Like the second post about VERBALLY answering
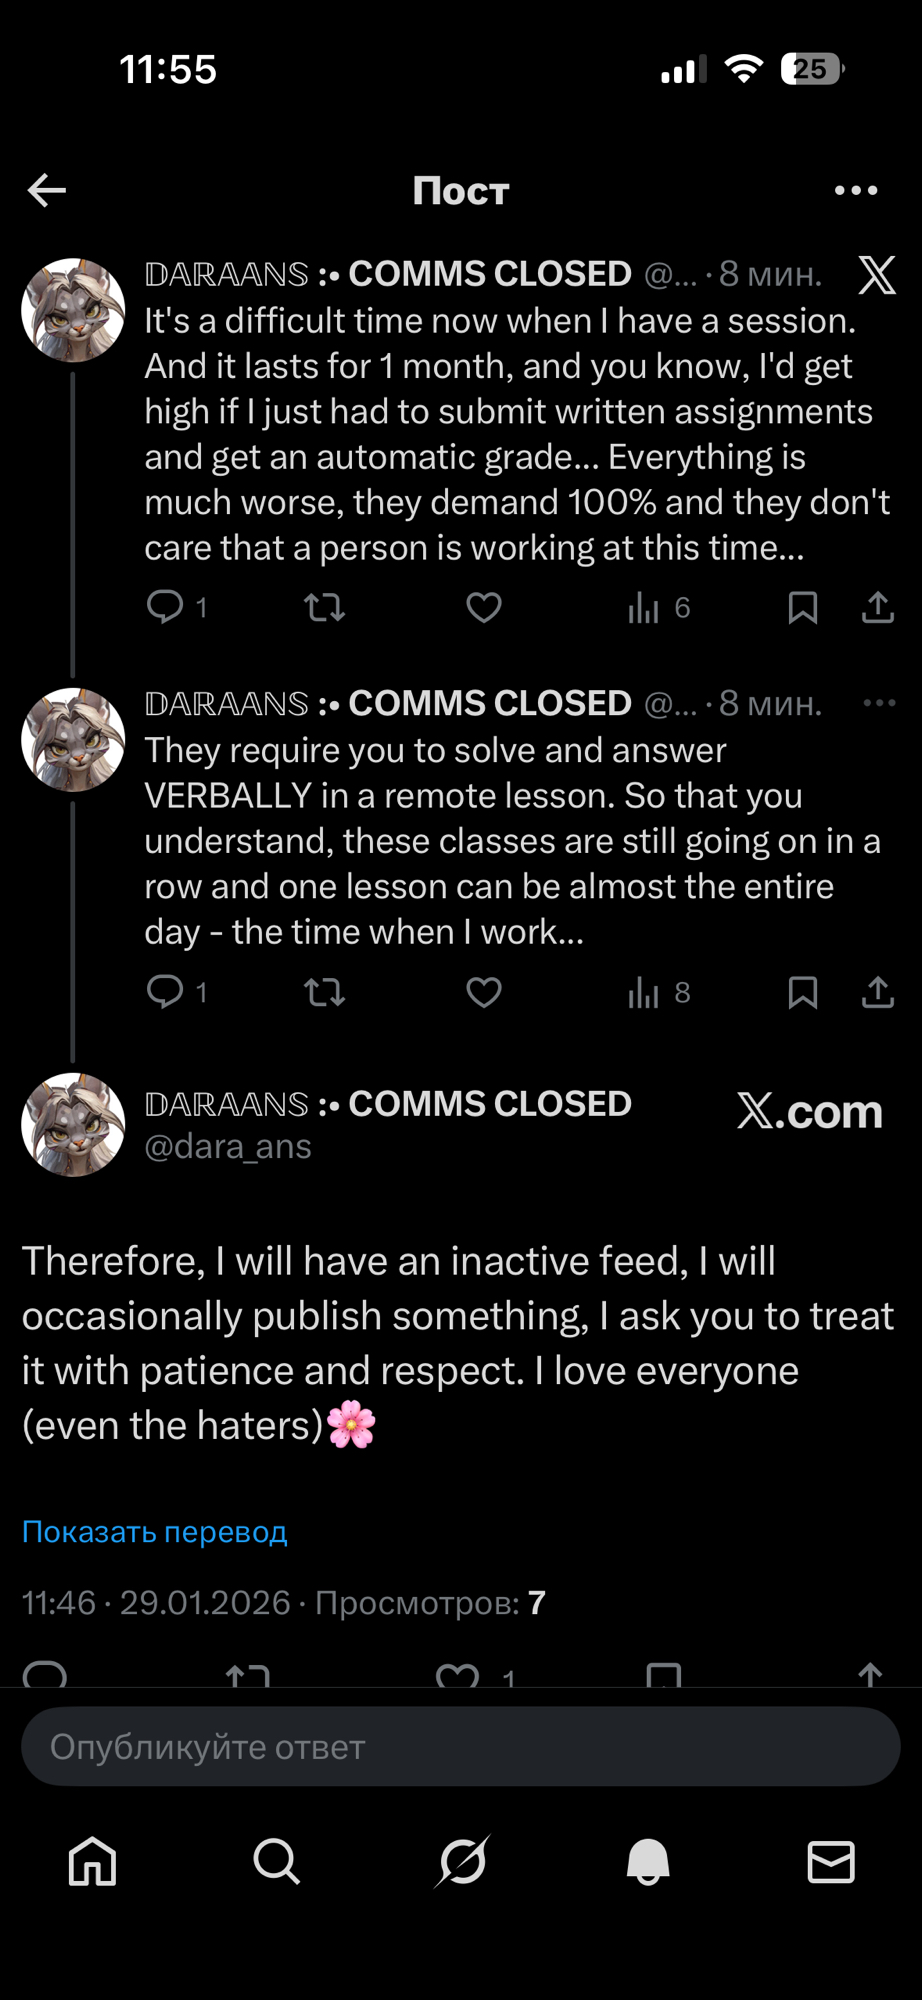922x2000 pixels. click(484, 992)
